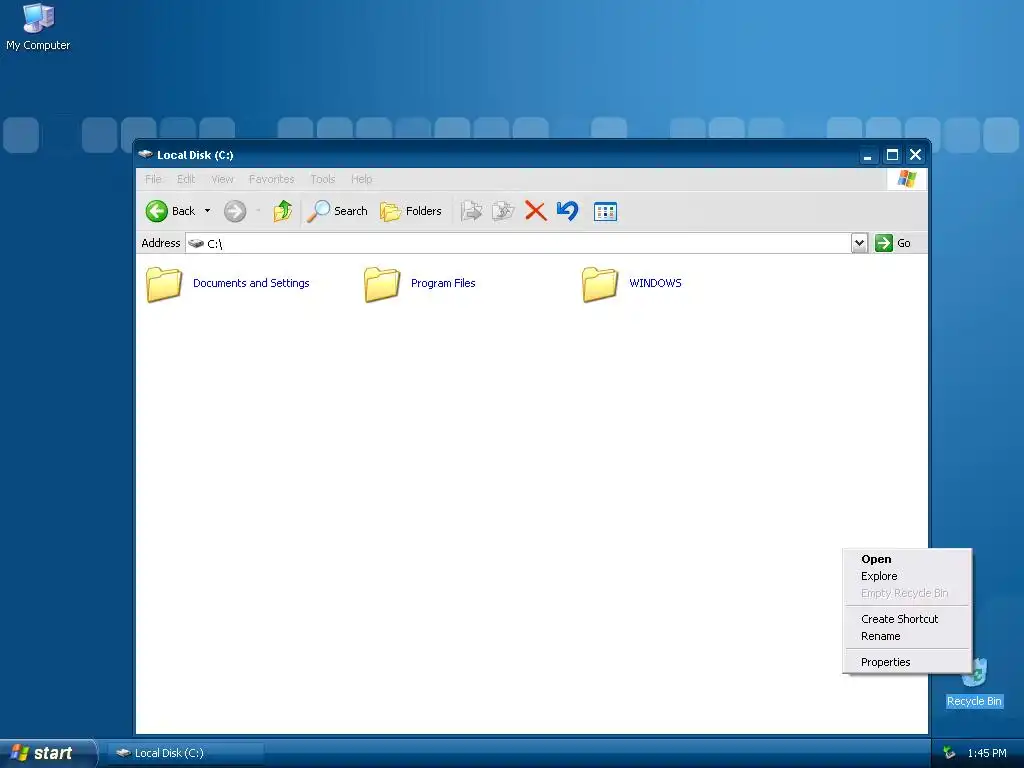The width and height of the screenshot is (1024, 768).
Task: Choose Properties in the context menu
Action: click(x=907, y=662)
